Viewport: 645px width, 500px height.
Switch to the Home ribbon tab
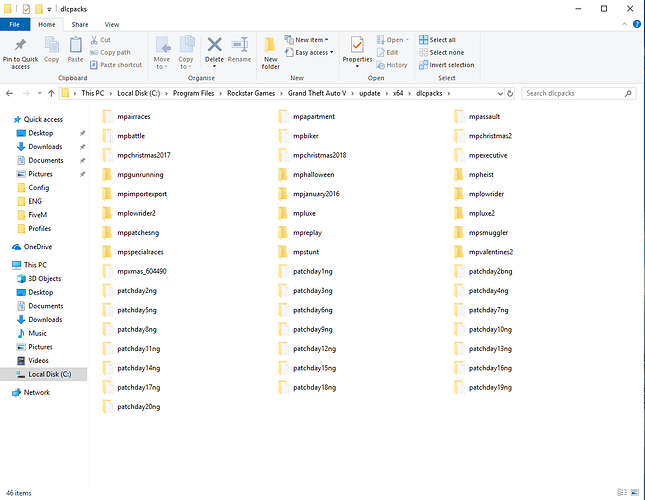(x=46, y=25)
